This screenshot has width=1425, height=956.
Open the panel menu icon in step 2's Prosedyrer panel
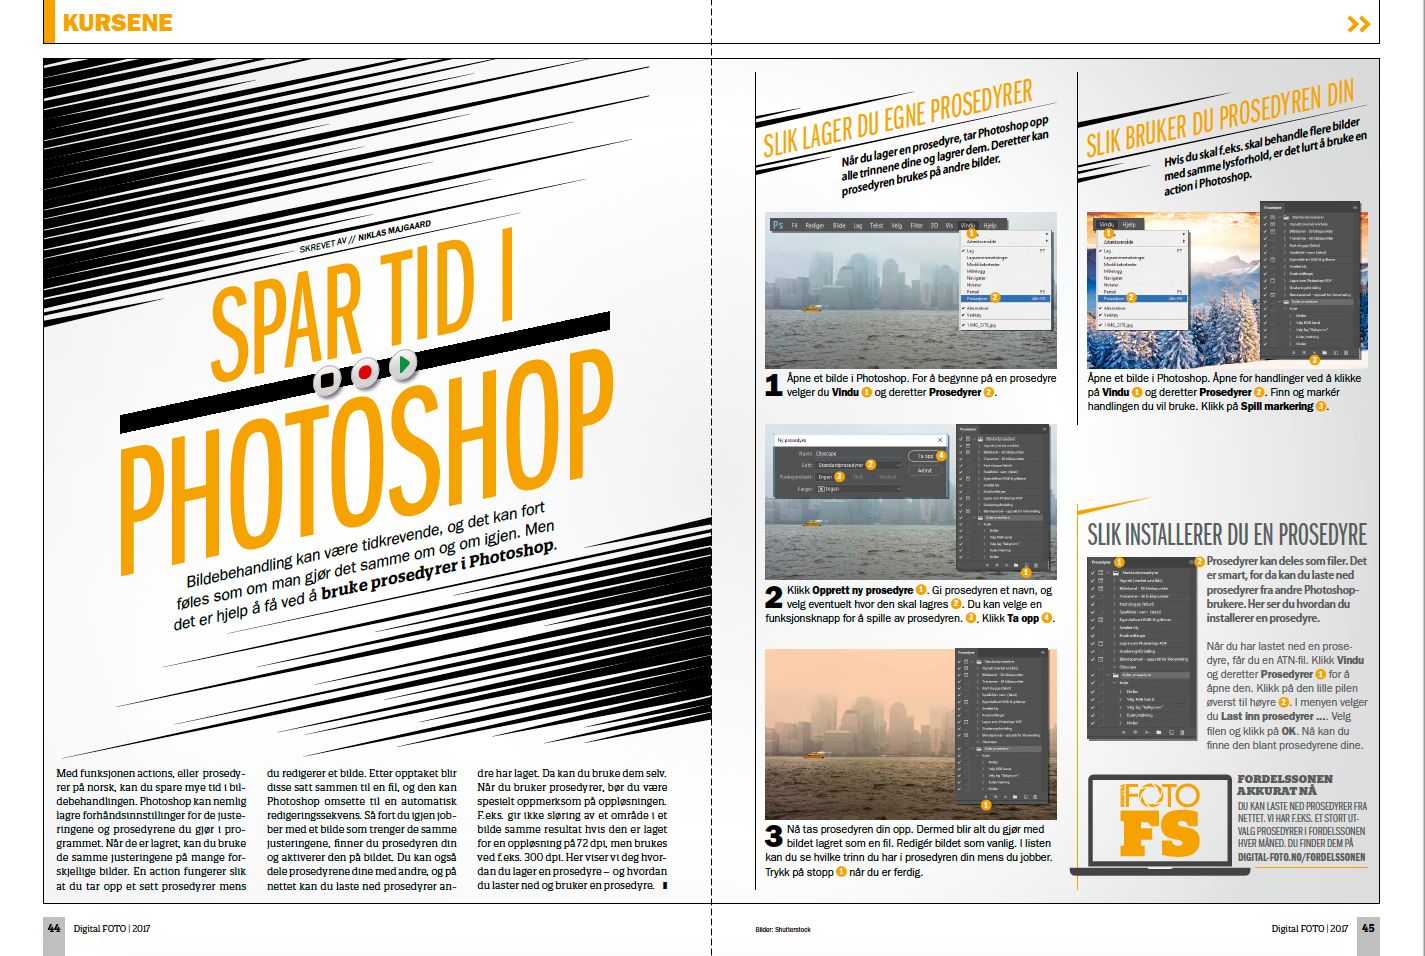point(1045,430)
